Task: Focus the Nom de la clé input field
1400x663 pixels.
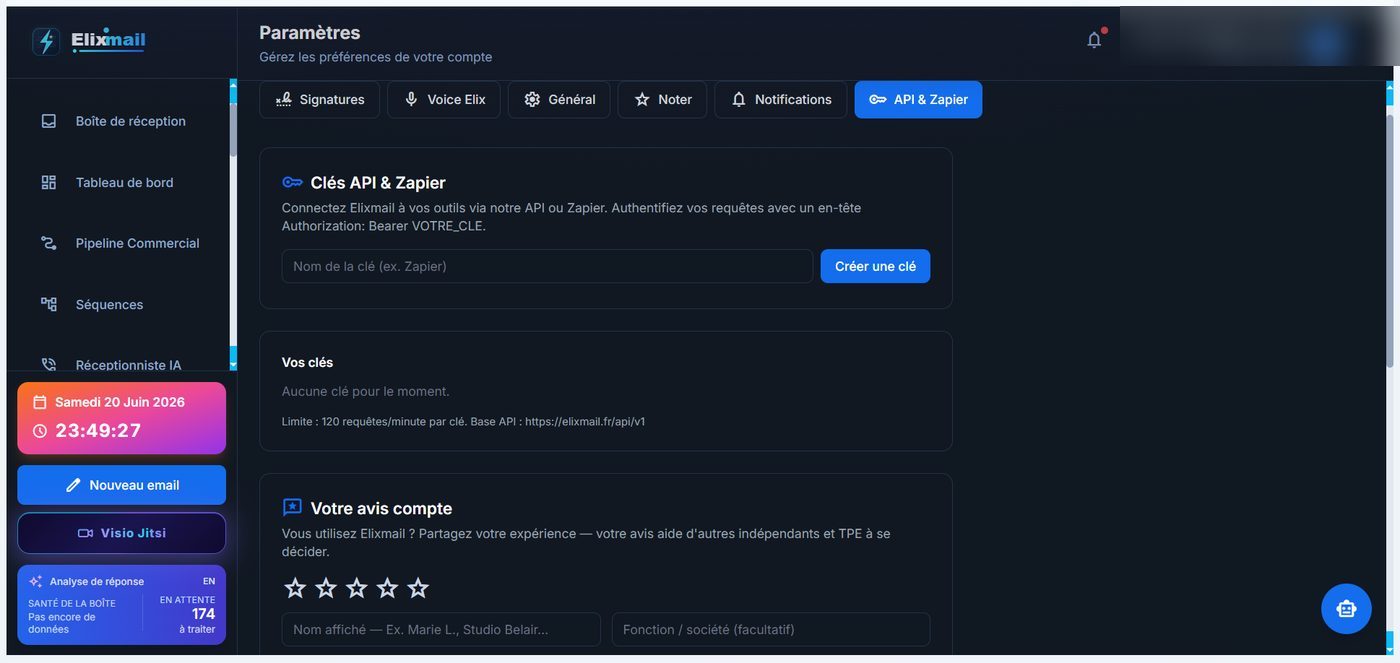Action: pyautogui.click(x=547, y=266)
